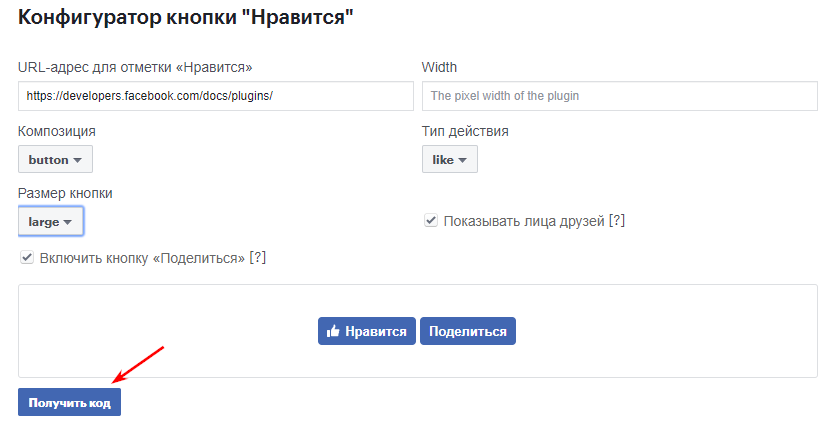Open the [?] hint beside «Поделиться» checkbox

pyautogui.click(x=257, y=258)
